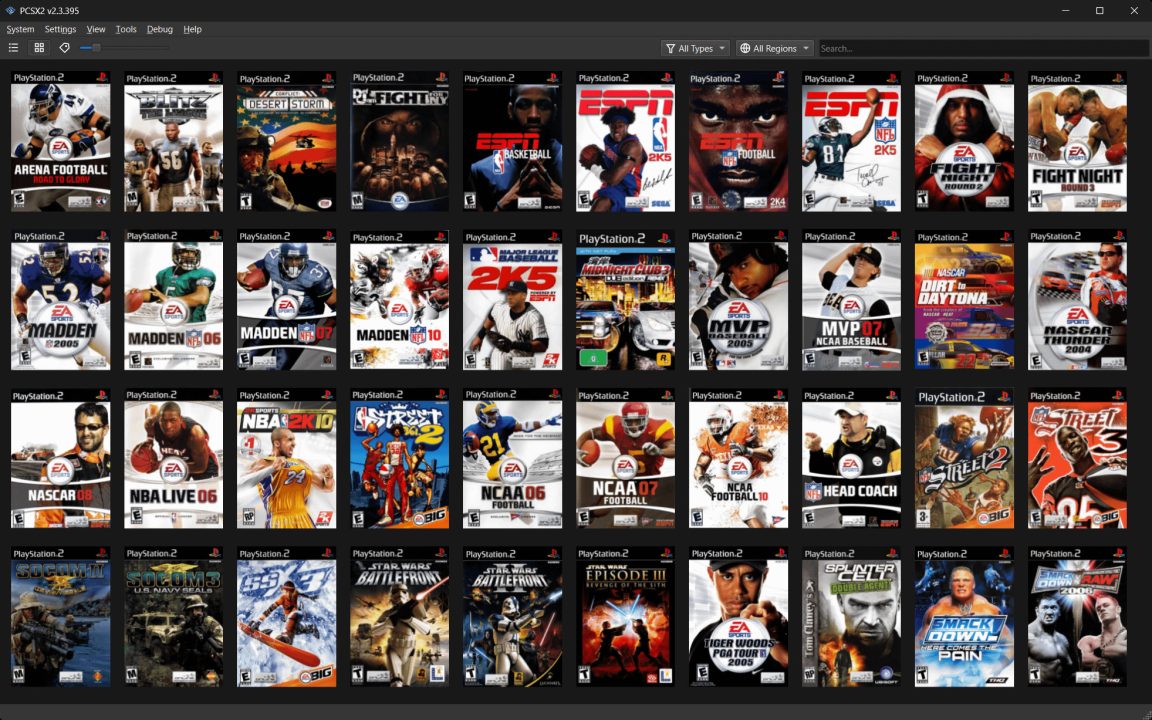
Task: Select the NFL Head Coach cover
Action: coord(852,458)
